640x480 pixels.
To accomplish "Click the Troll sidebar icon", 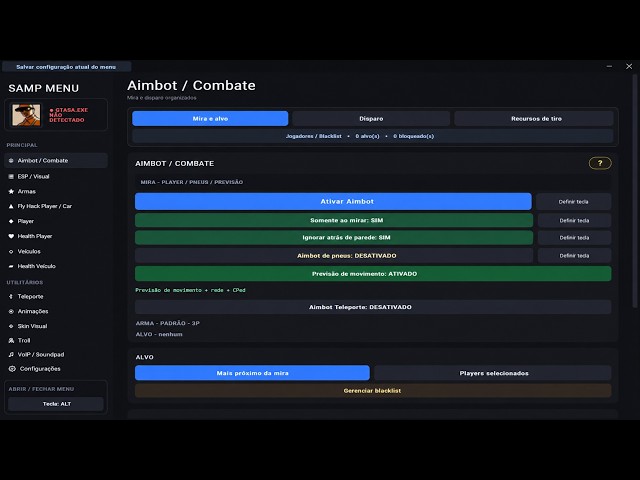I will (x=11, y=340).
